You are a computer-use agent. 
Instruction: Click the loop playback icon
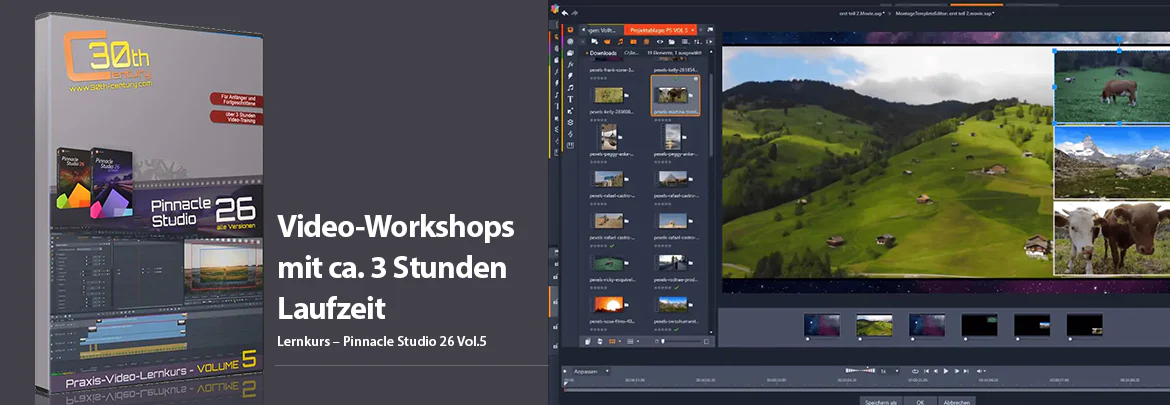(916, 371)
